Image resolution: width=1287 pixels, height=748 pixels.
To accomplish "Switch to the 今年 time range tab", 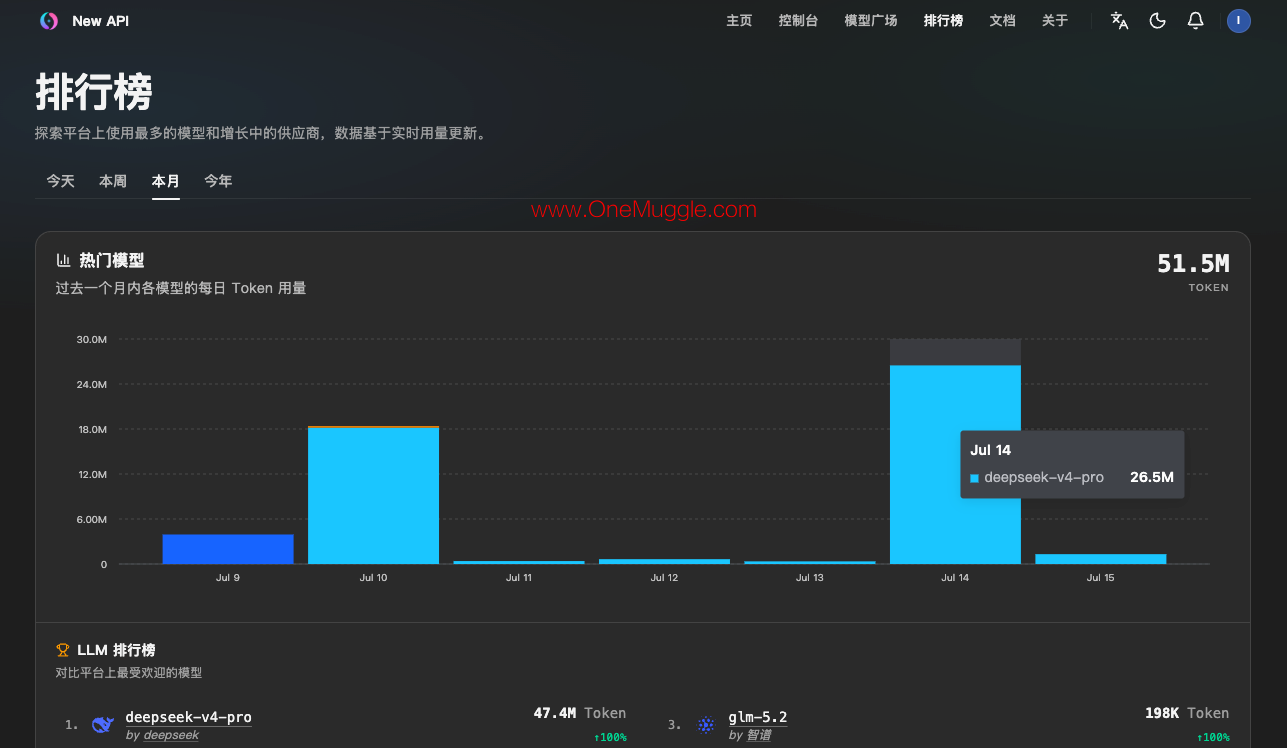I will pos(218,181).
